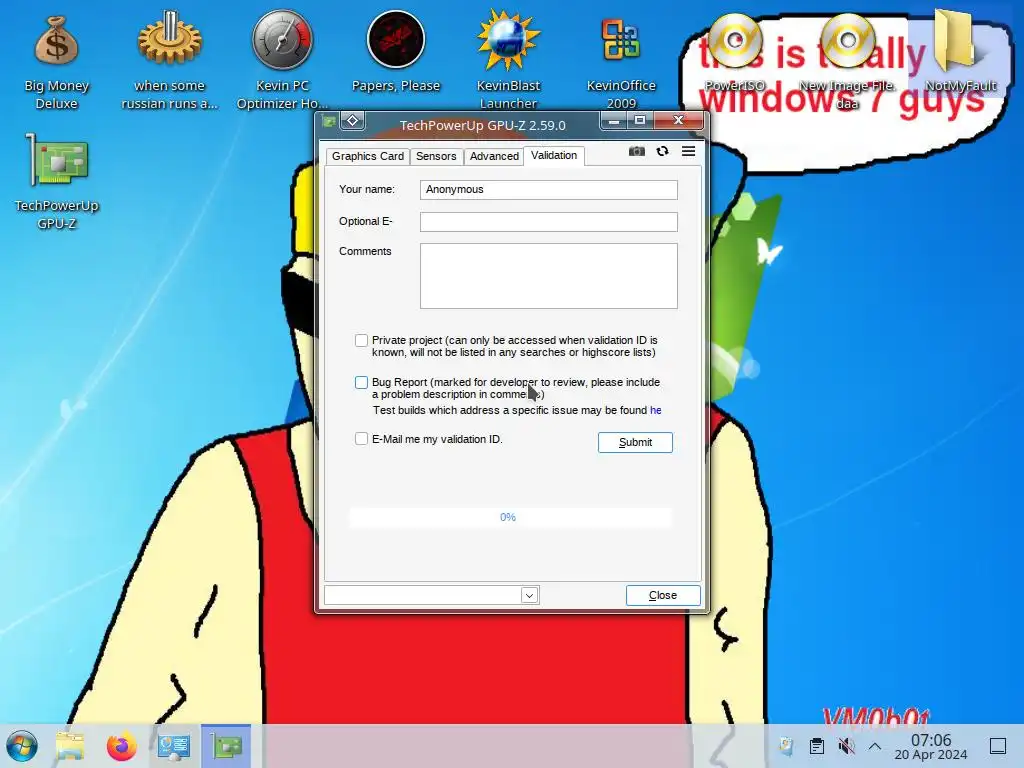Click the 0% validation progress bar
The image size is (1024, 768).
(509, 517)
